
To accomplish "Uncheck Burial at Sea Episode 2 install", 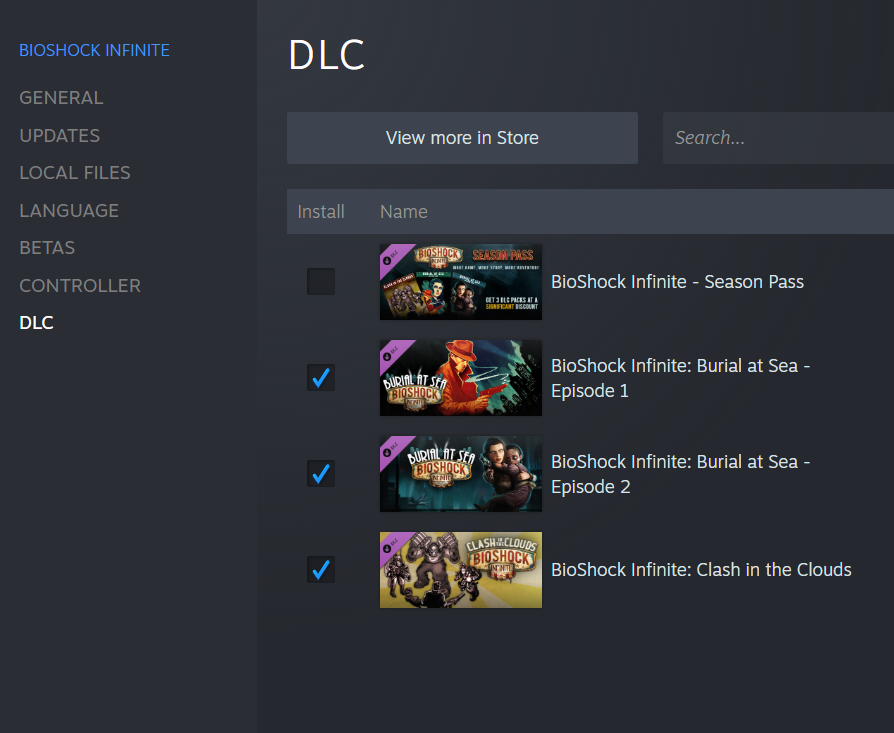I will pos(321,474).
